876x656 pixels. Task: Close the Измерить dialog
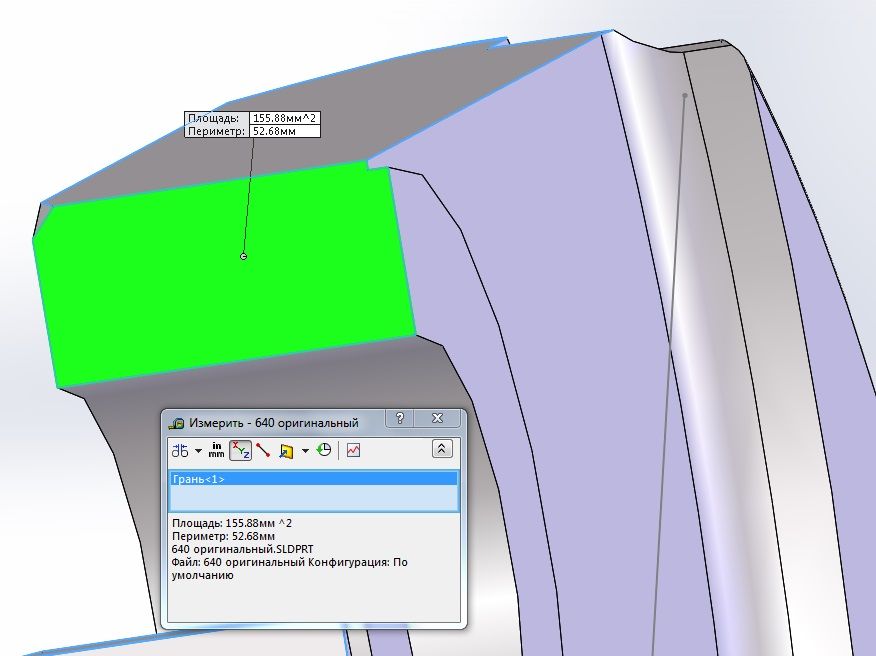pyautogui.click(x=437, y=419)
